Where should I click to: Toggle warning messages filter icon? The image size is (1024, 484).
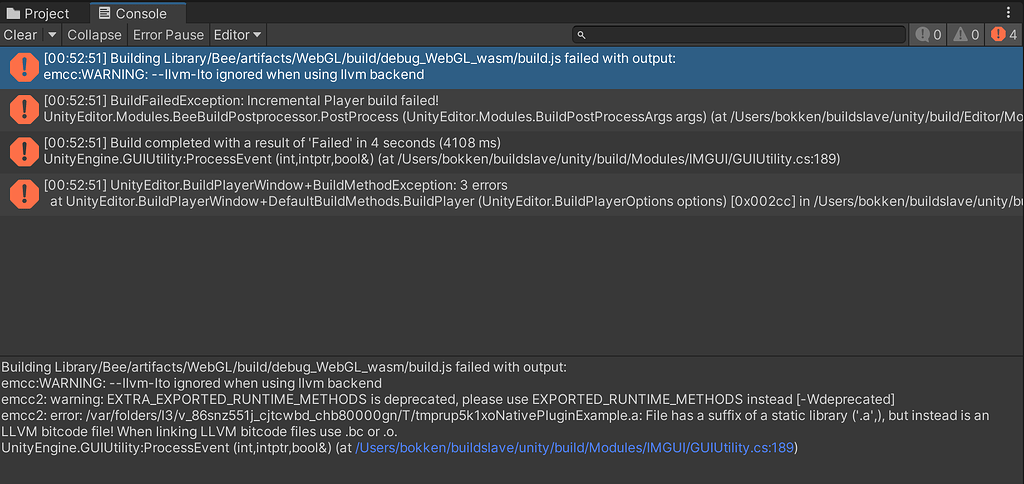[966, 35]
